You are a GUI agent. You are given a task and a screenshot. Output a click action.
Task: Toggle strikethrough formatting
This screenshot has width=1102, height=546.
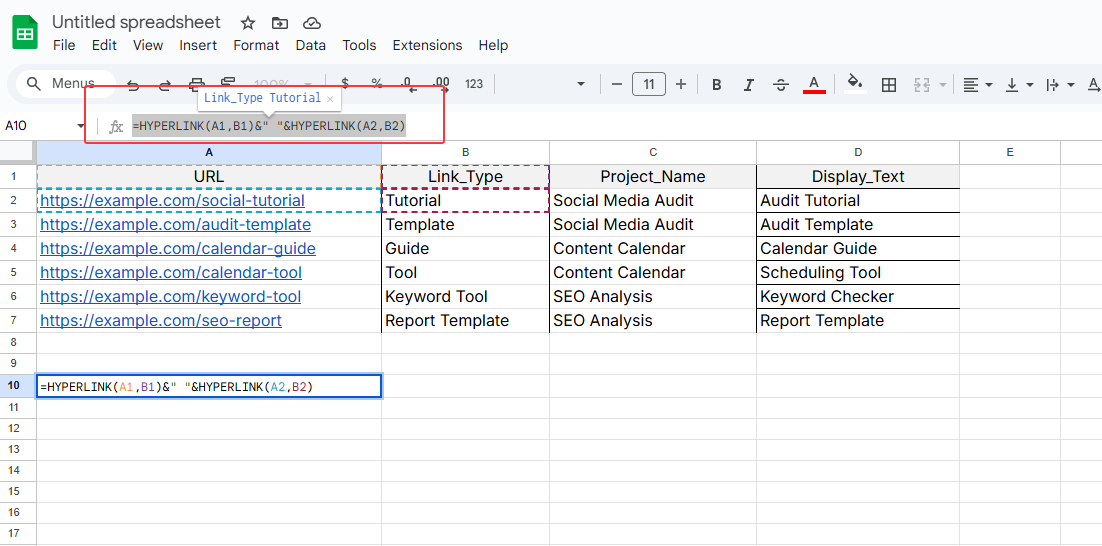[781, 85]
